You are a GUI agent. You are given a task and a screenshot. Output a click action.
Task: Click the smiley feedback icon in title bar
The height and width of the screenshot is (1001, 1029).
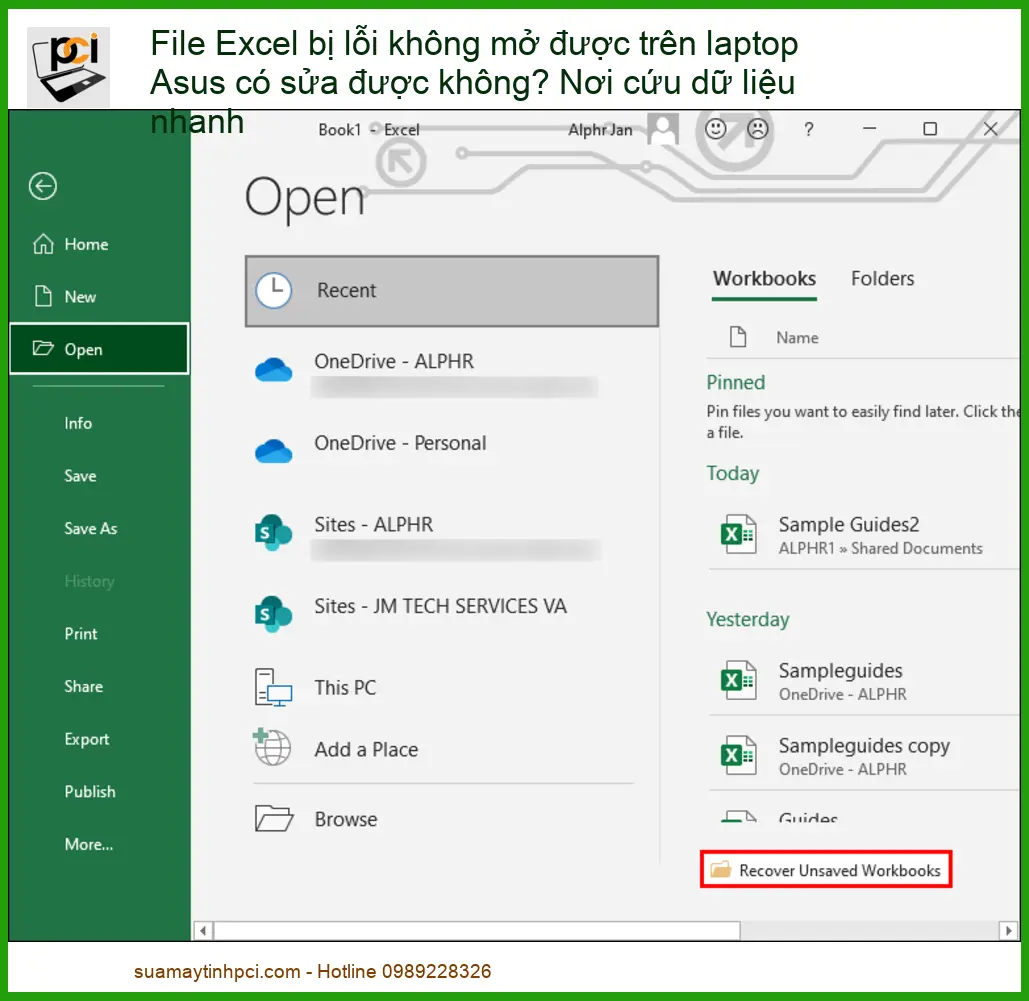point(714,128)
